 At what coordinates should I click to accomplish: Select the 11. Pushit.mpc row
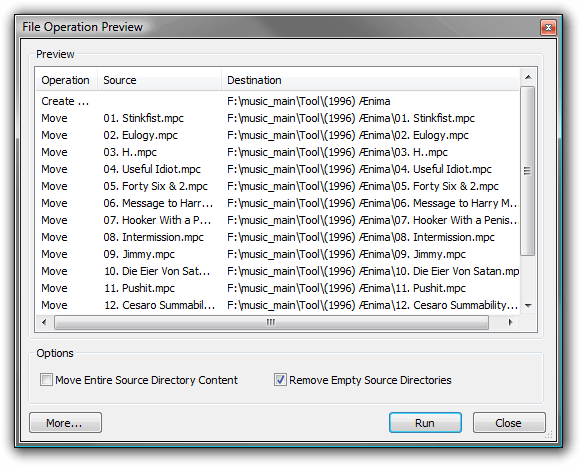(x=278, y=288)
